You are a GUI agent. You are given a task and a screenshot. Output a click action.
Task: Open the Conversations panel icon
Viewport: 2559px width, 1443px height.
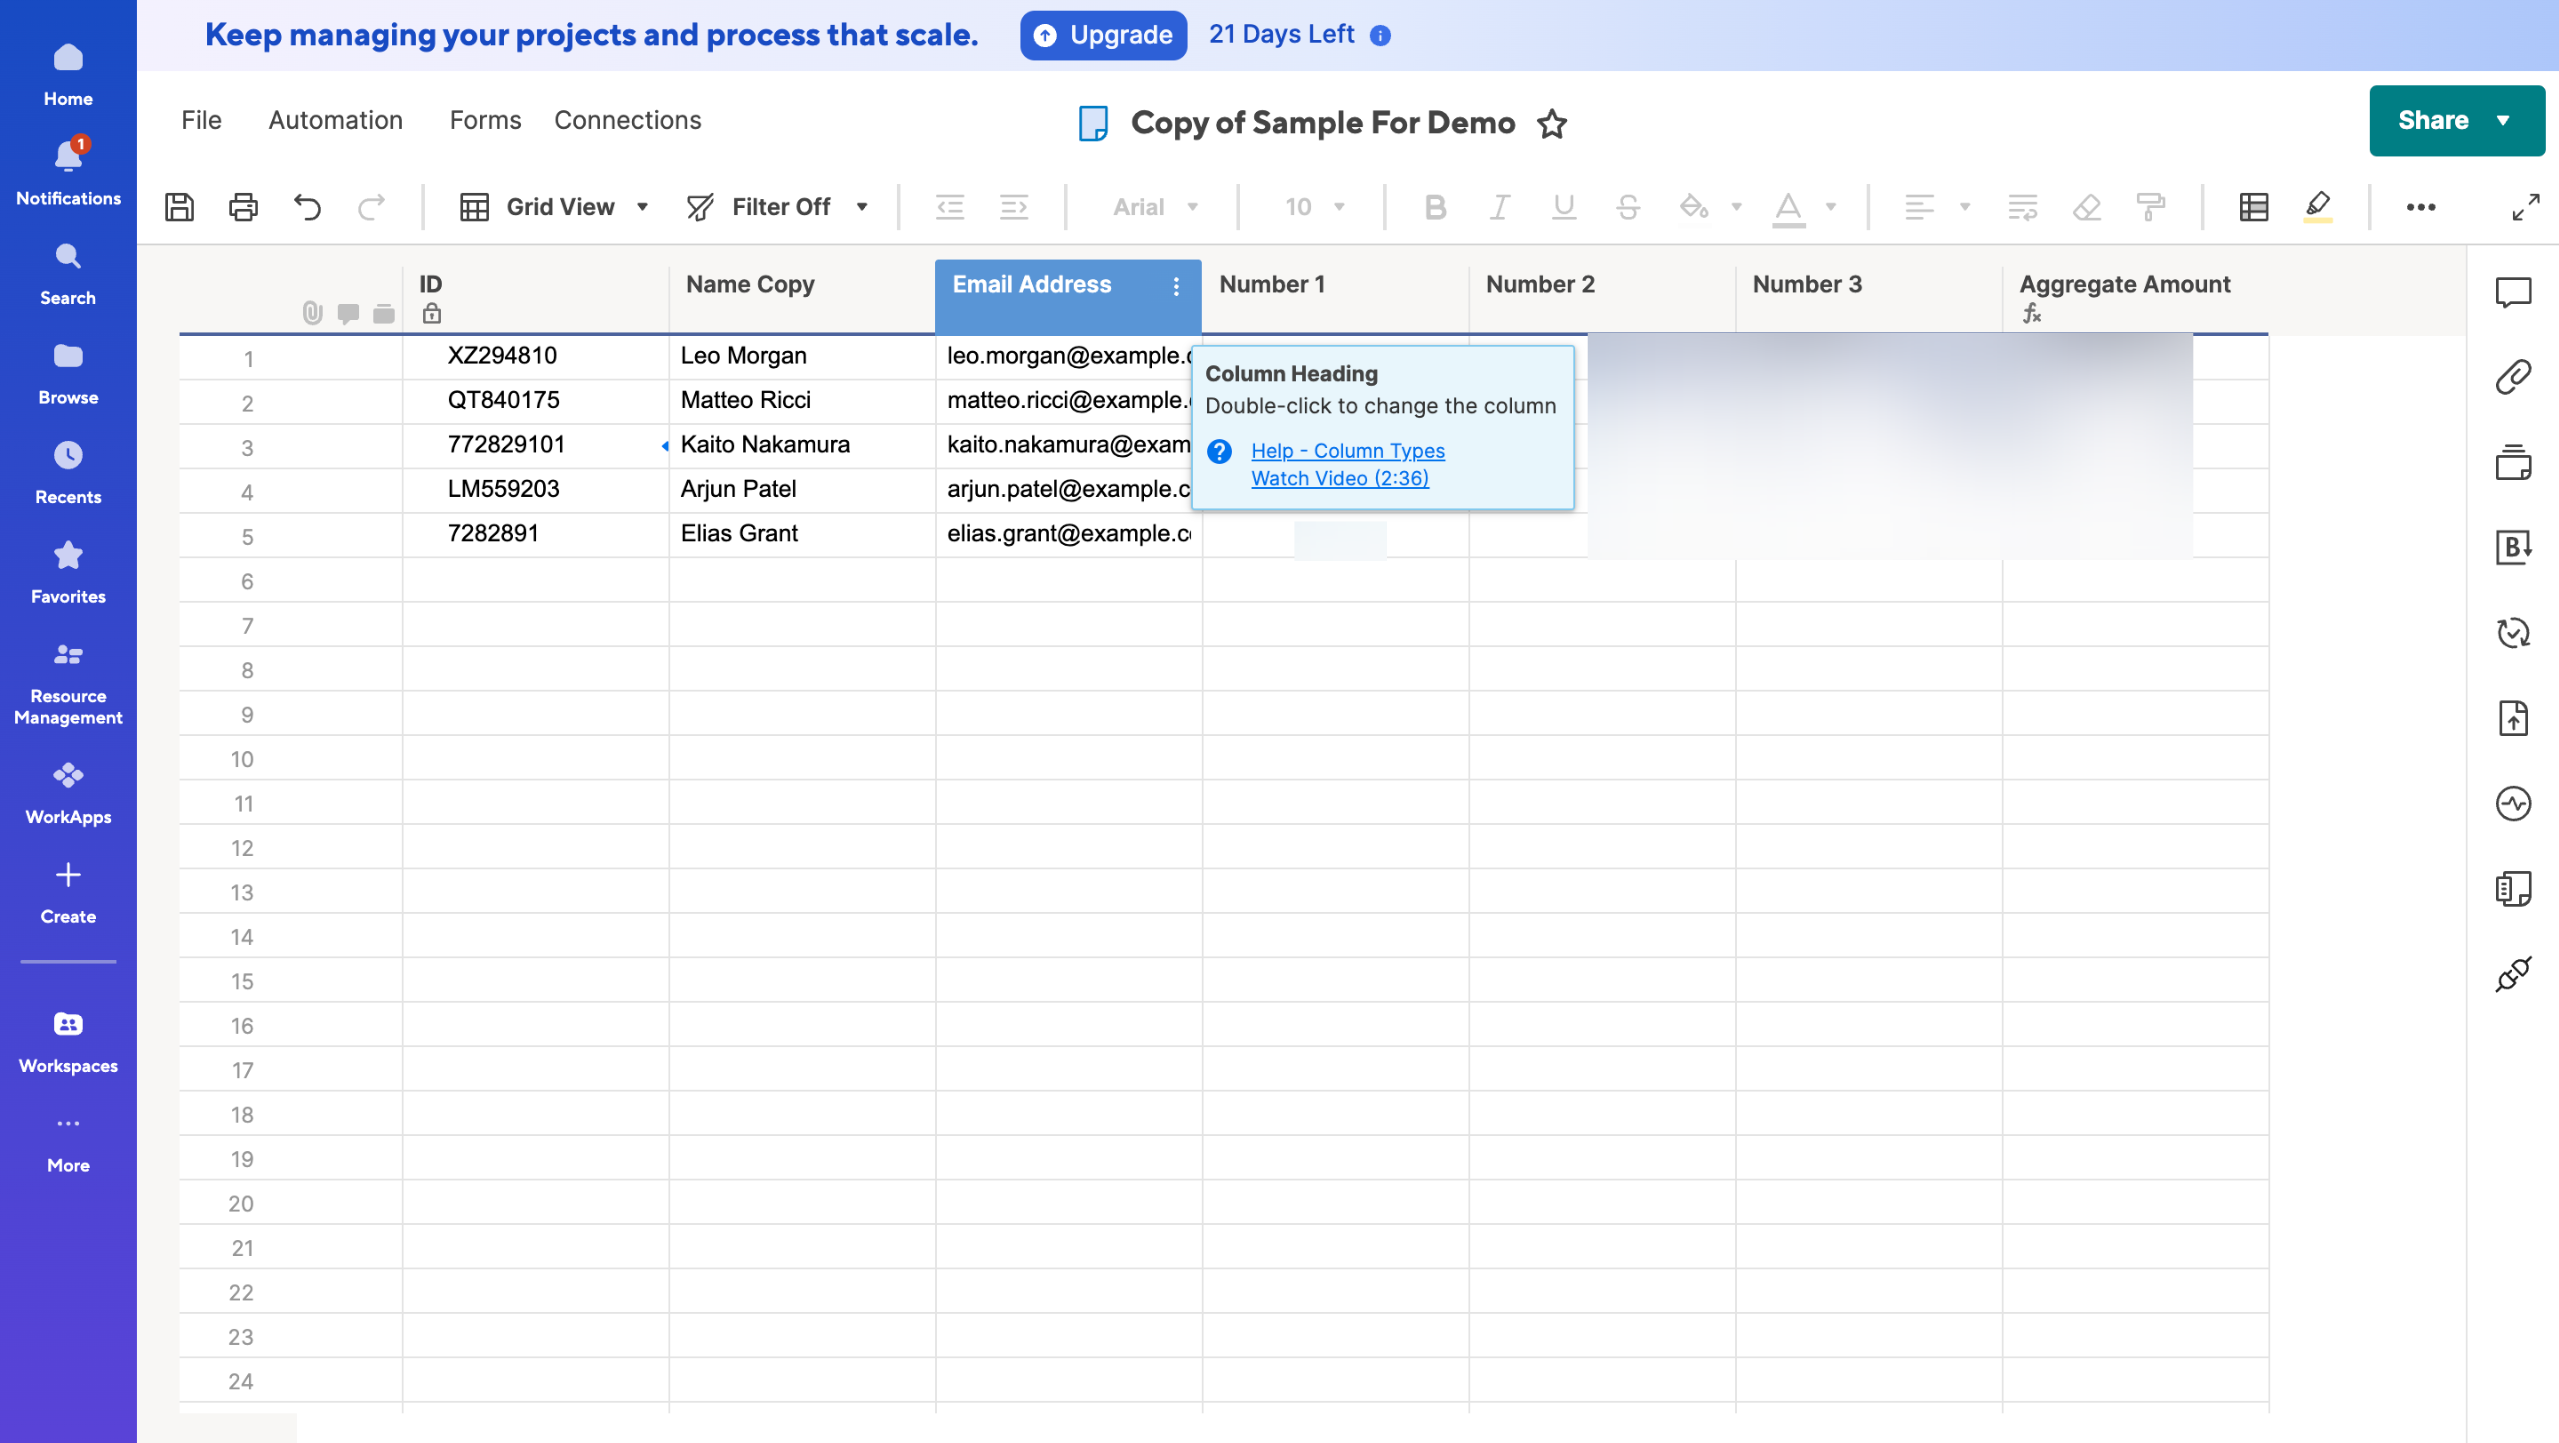(x=2512, y=292)
